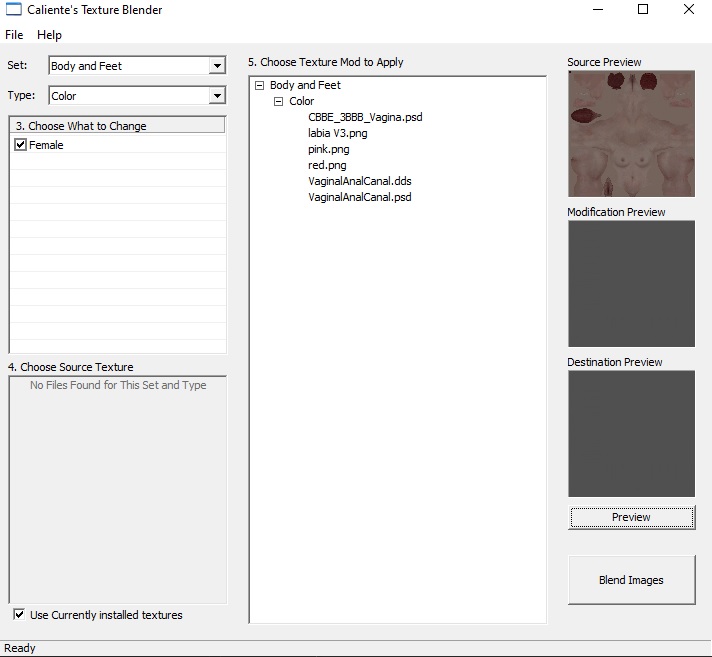The image size is (712, 657).
Task: Open the Set dropdown arrow
Action: click(217, 66)
